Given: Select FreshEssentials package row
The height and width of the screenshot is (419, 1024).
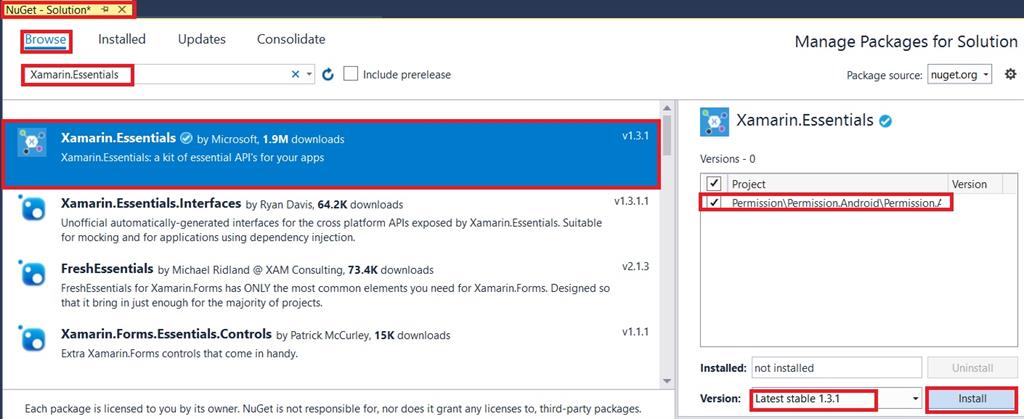Looking at the screenshot, I should pyautogui.click(x=330, y=285).
